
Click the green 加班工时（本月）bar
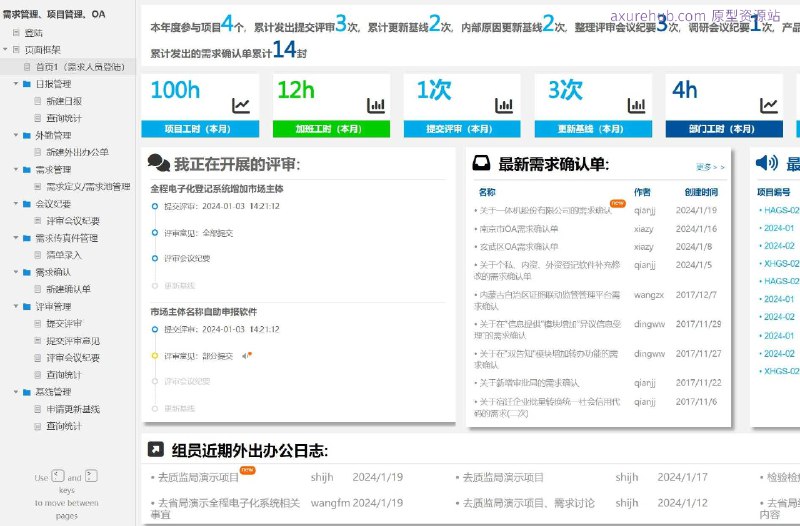click(x=332, y=129)
